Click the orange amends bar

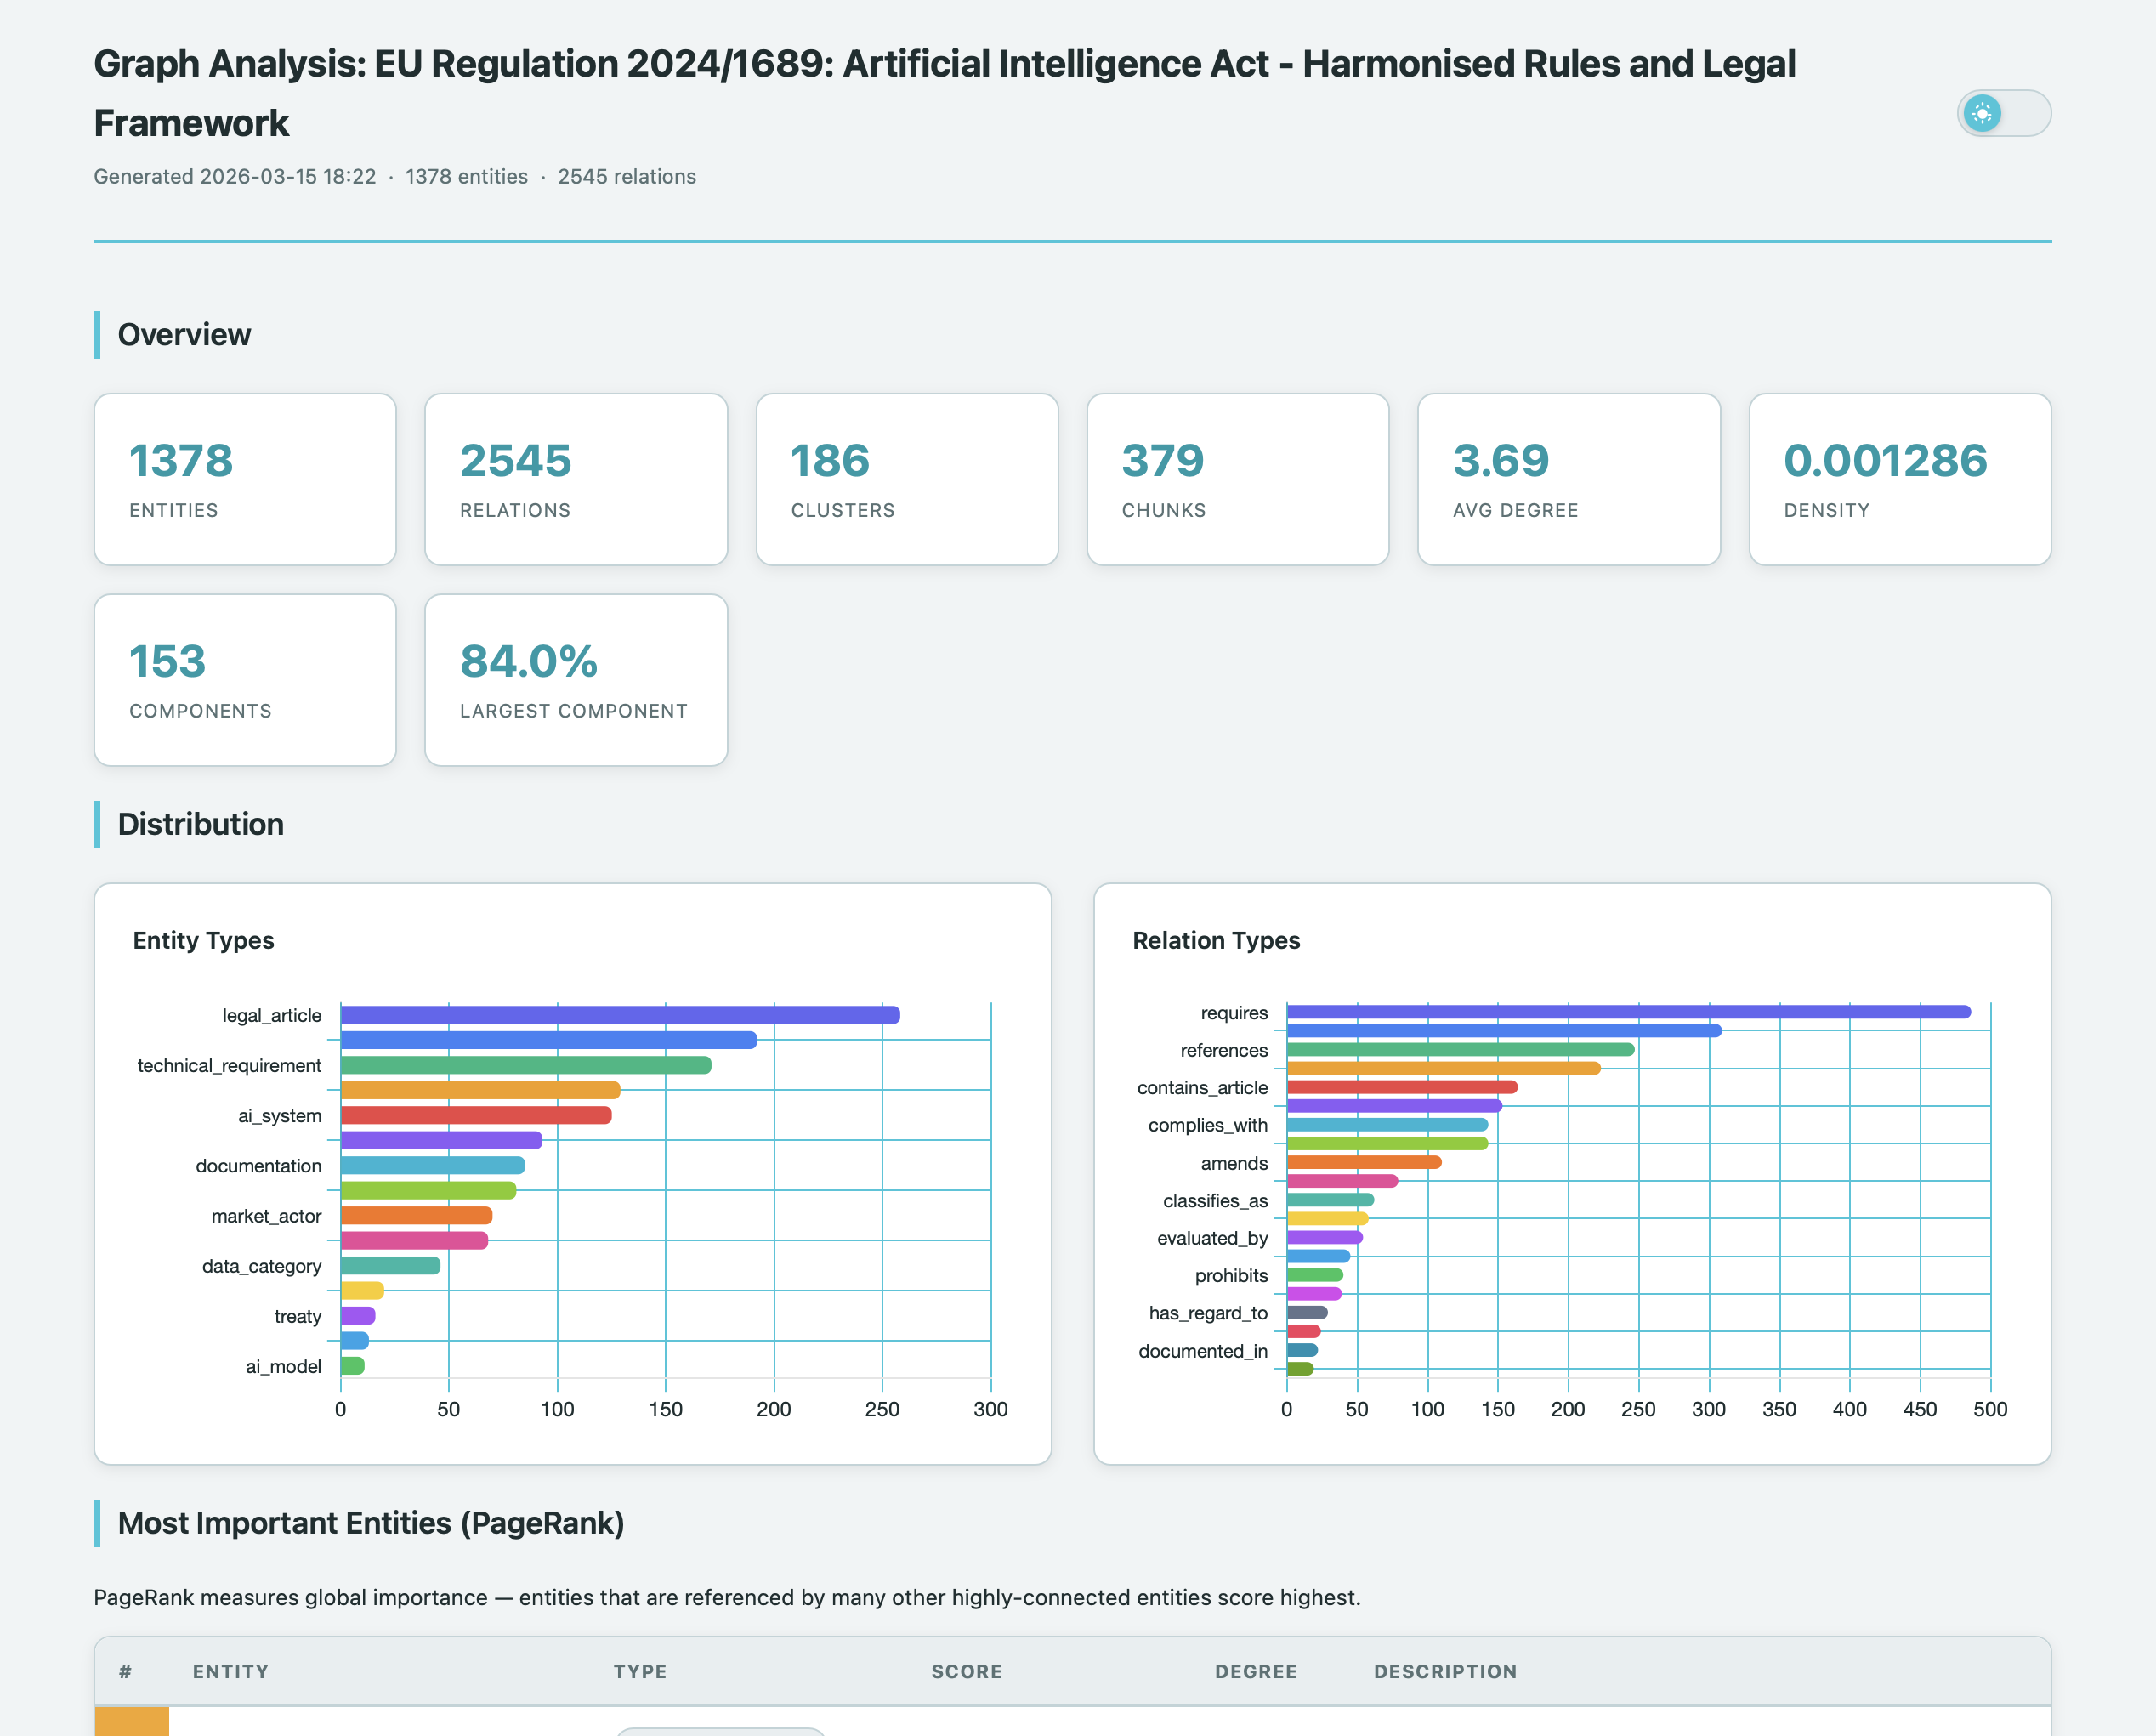click(x=1363, y=1162)
